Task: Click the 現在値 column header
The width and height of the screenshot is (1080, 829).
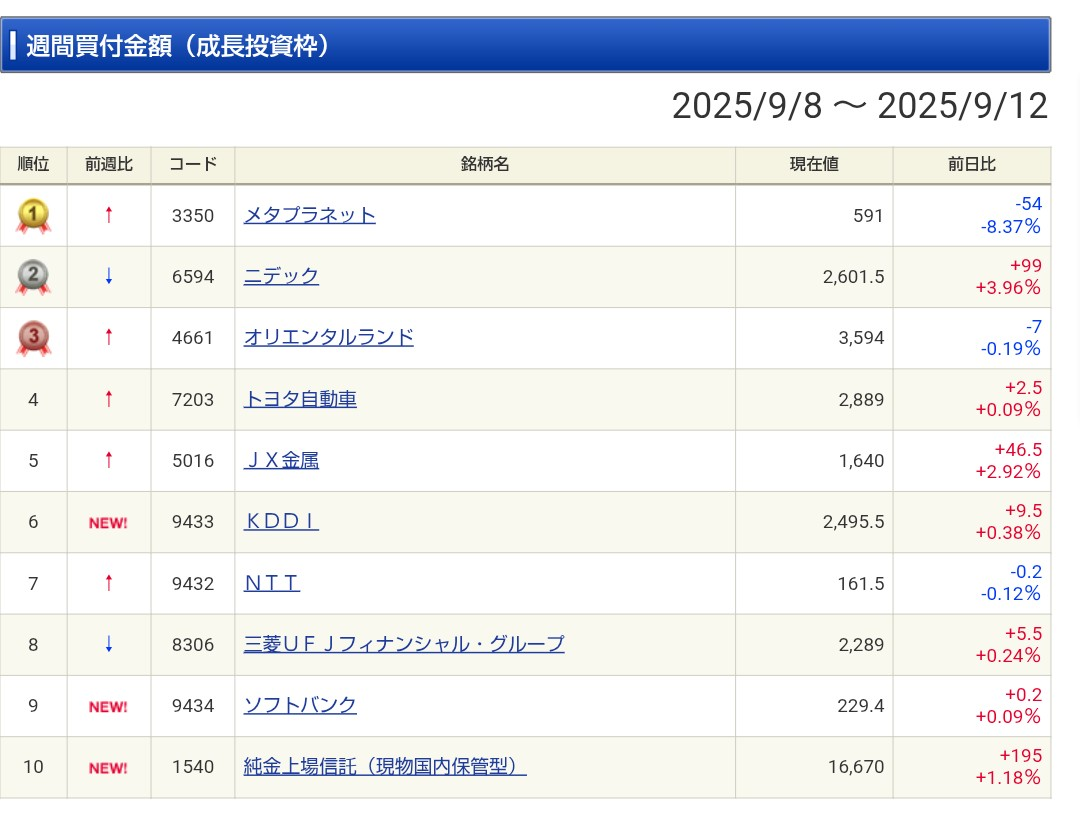Action: pos(814,165)
